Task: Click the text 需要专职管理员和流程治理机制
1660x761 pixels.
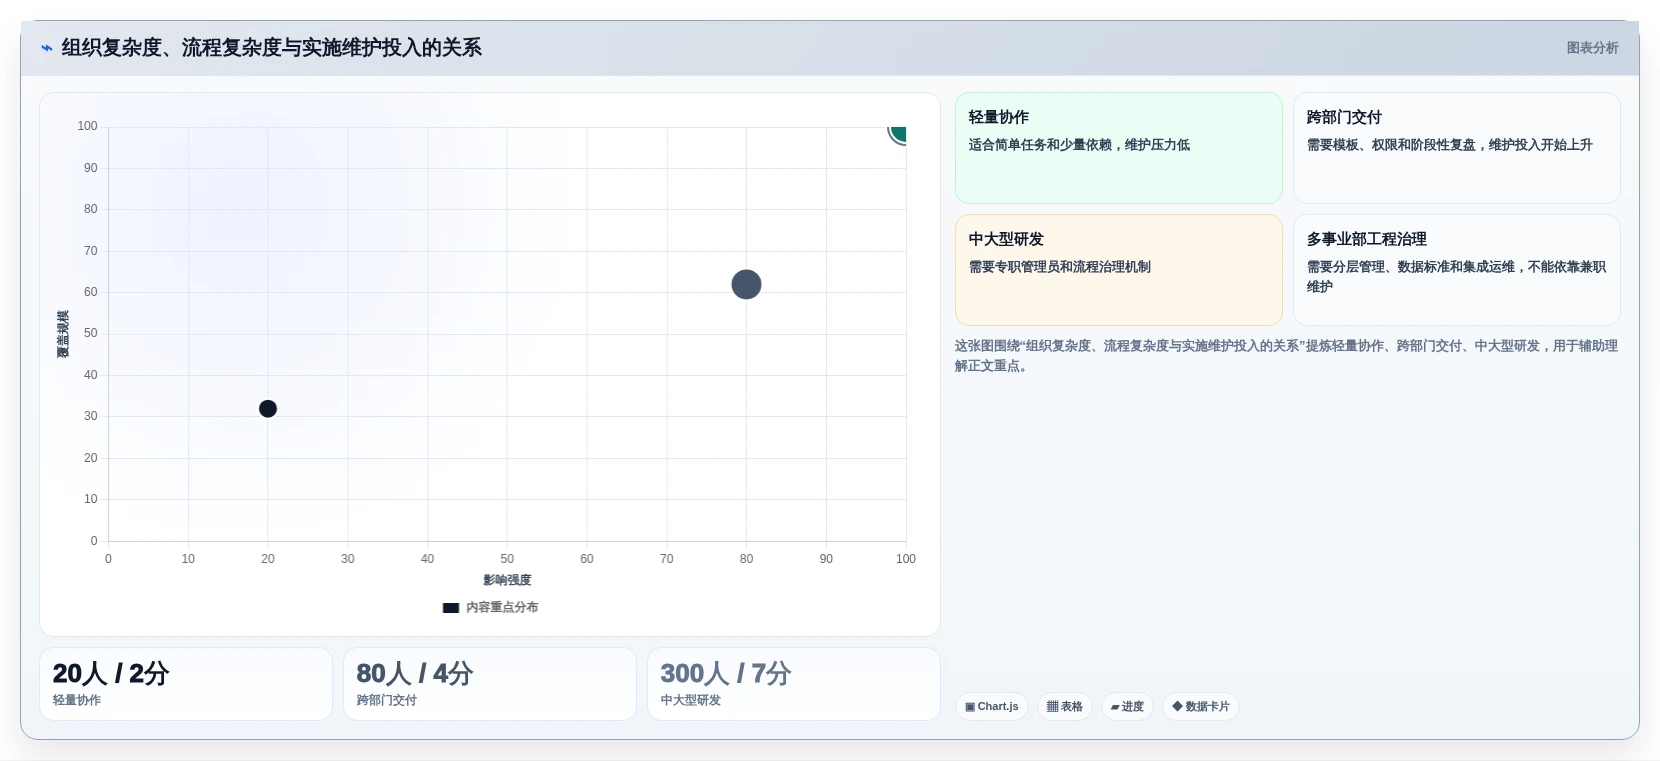Action: pos(1060,267)
